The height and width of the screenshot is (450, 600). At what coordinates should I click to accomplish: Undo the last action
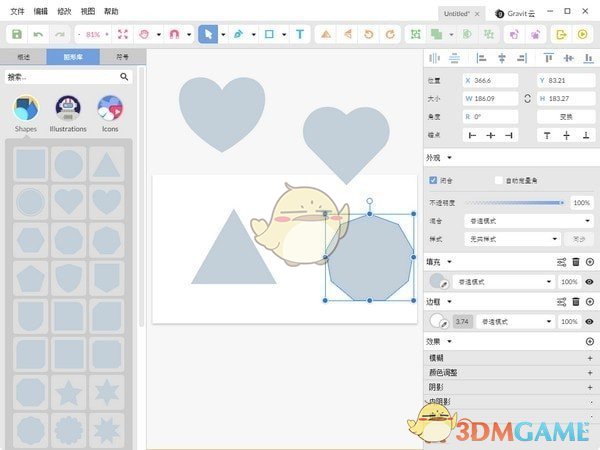tap(38, 34)
